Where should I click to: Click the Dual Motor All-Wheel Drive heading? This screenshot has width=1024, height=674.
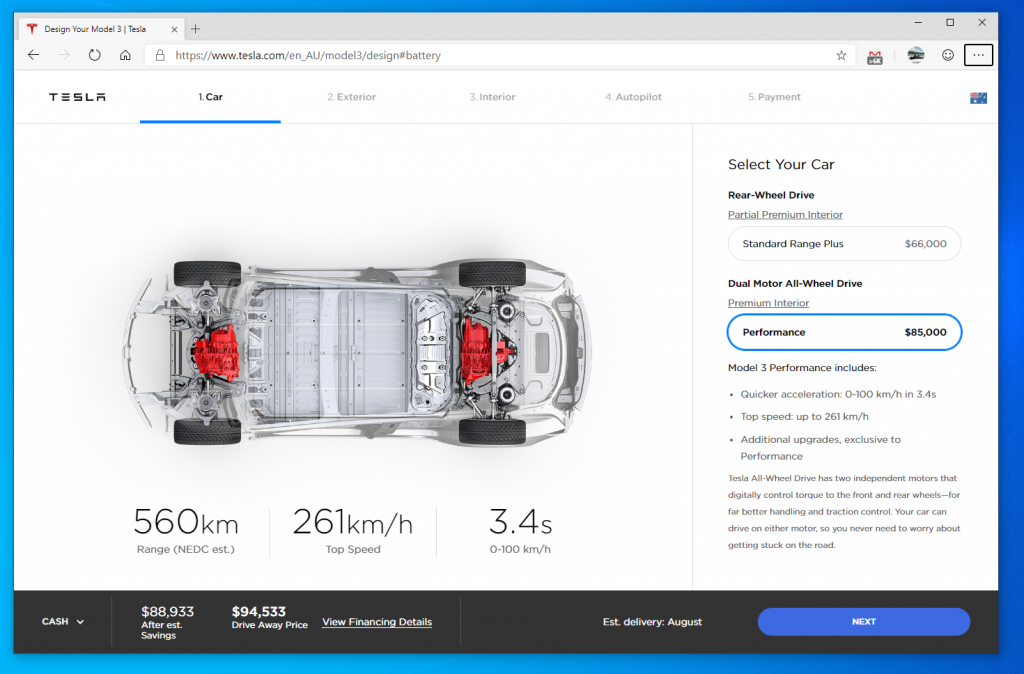795,283
